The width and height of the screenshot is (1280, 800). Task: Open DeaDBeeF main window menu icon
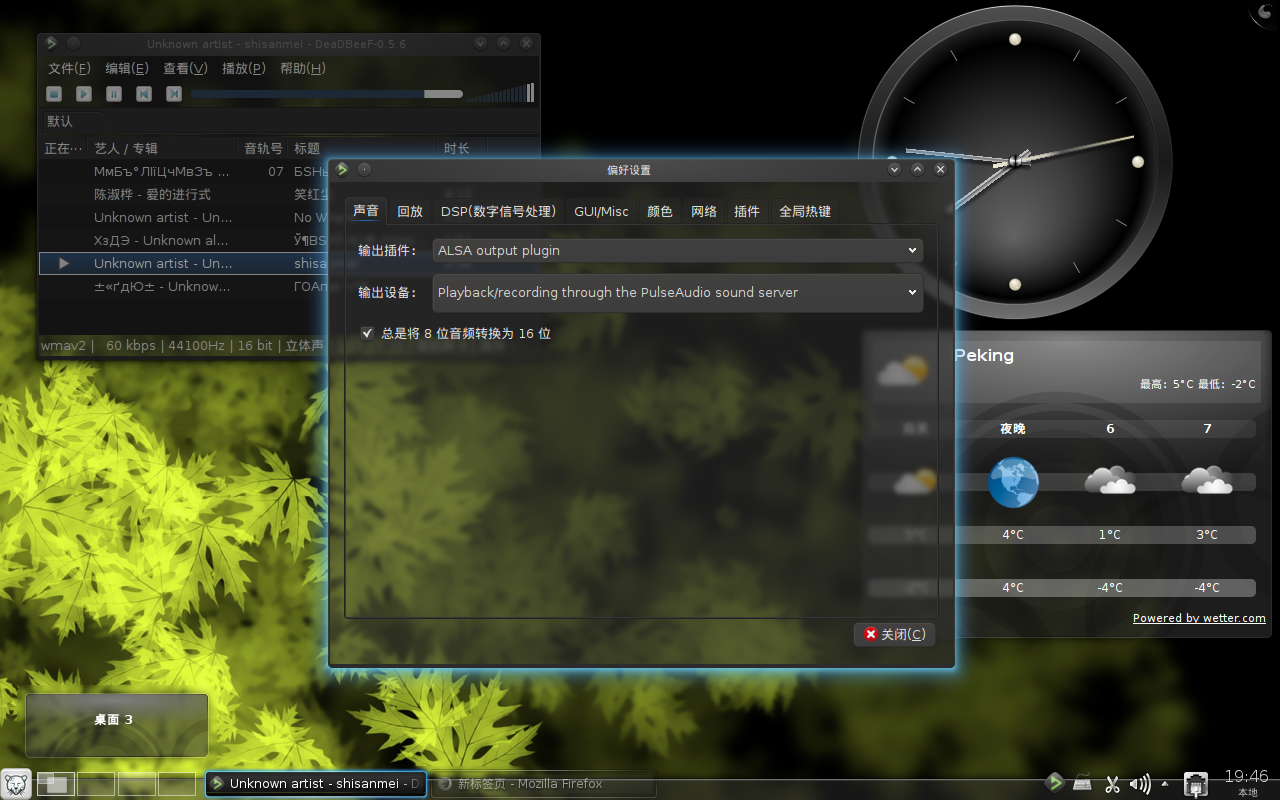(51, 43)
